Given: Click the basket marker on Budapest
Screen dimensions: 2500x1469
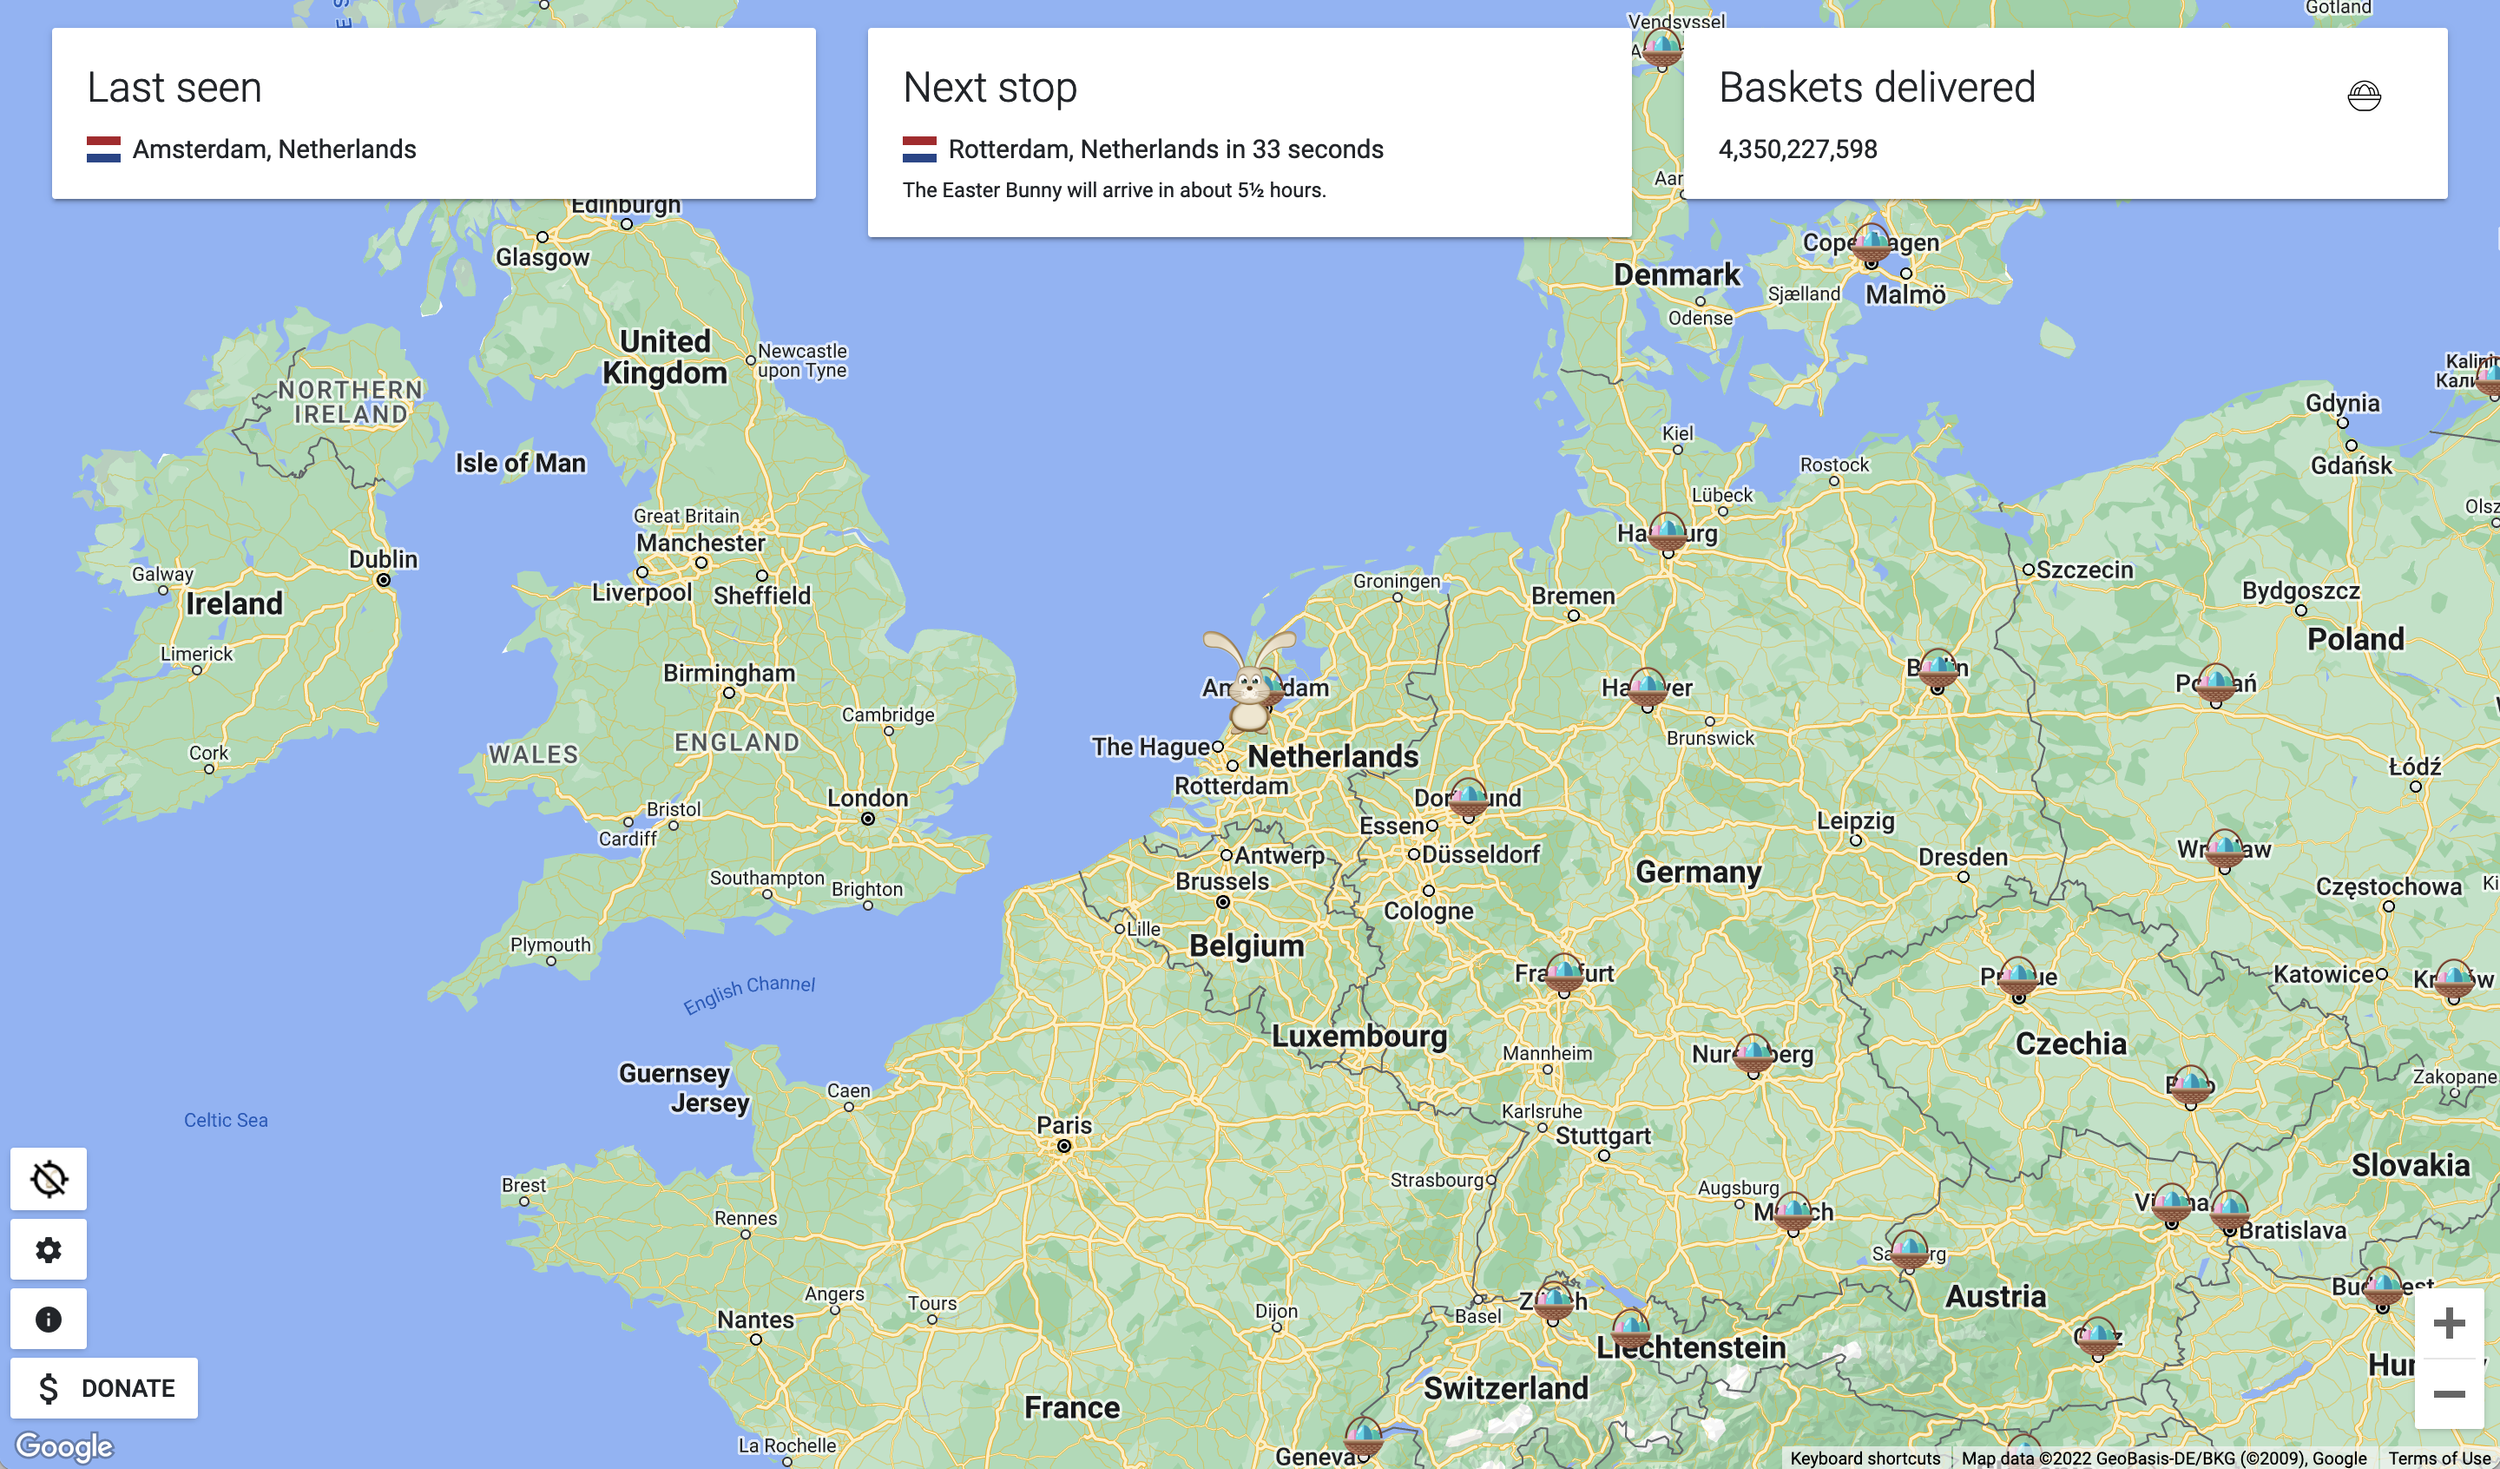Looking at the screenshot, I should coord(2383,1287).
